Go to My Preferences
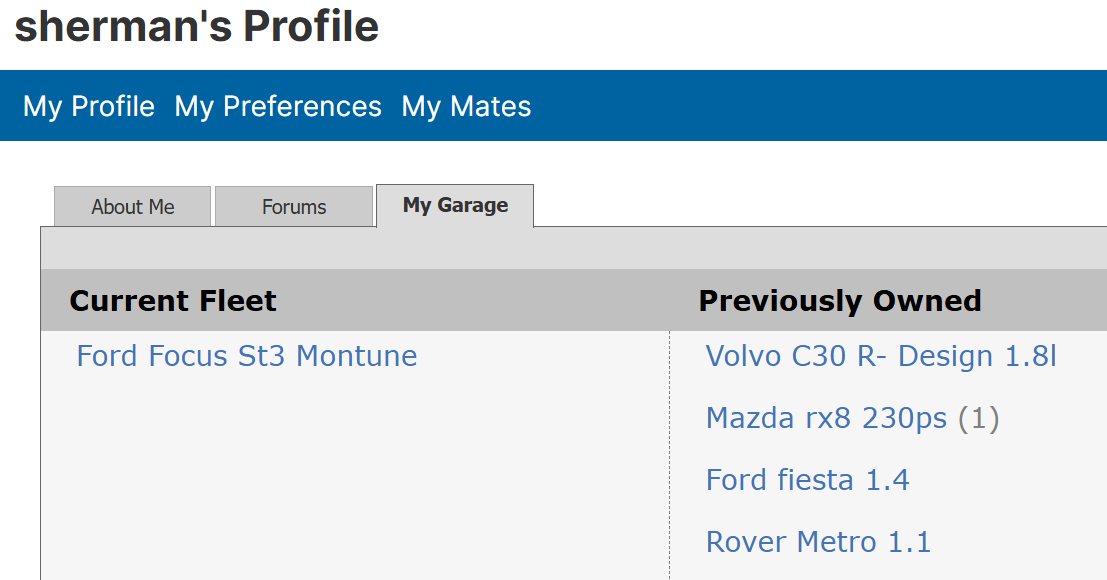This screenshot has width=1107, height=580. [278, 106]
